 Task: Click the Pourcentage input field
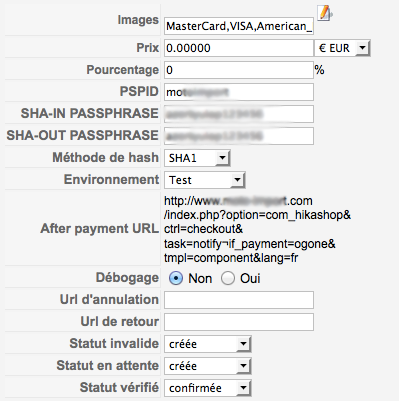[239, 70]
